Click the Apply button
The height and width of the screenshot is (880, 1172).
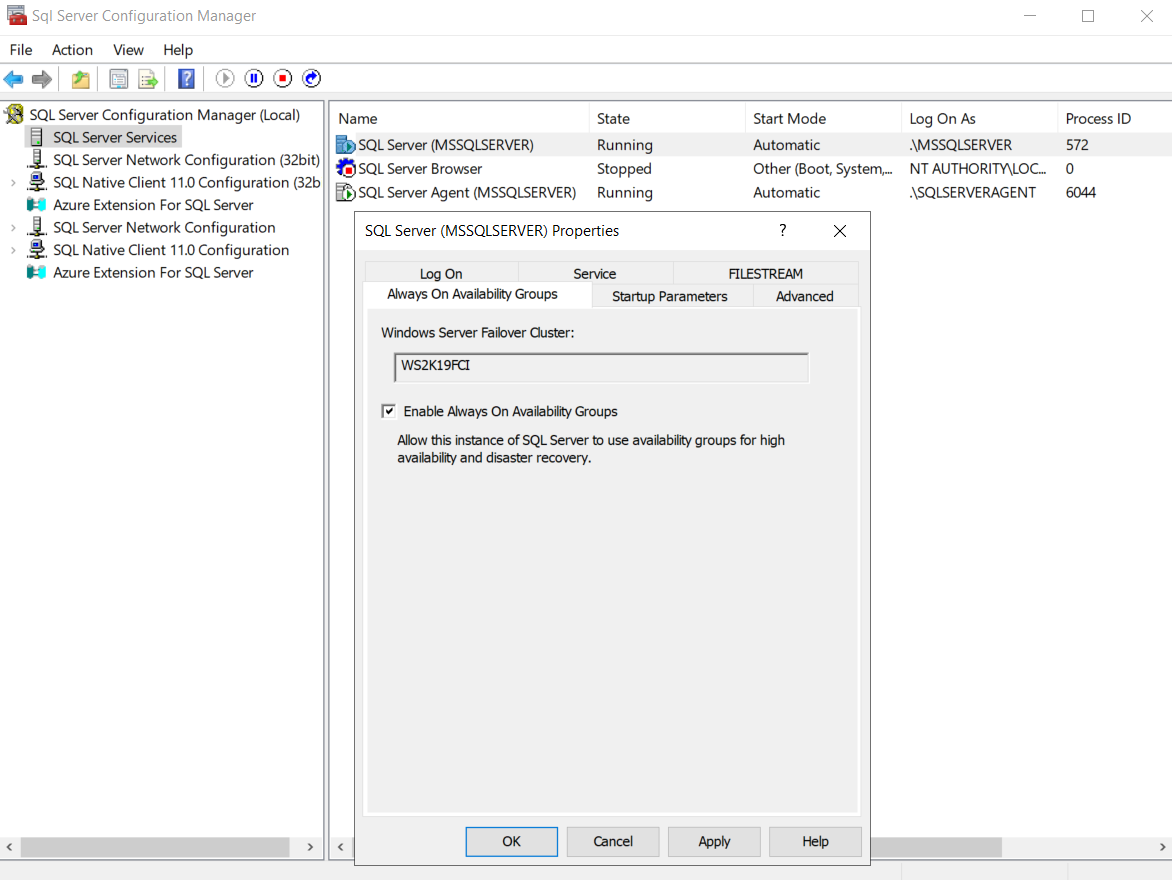713,841
